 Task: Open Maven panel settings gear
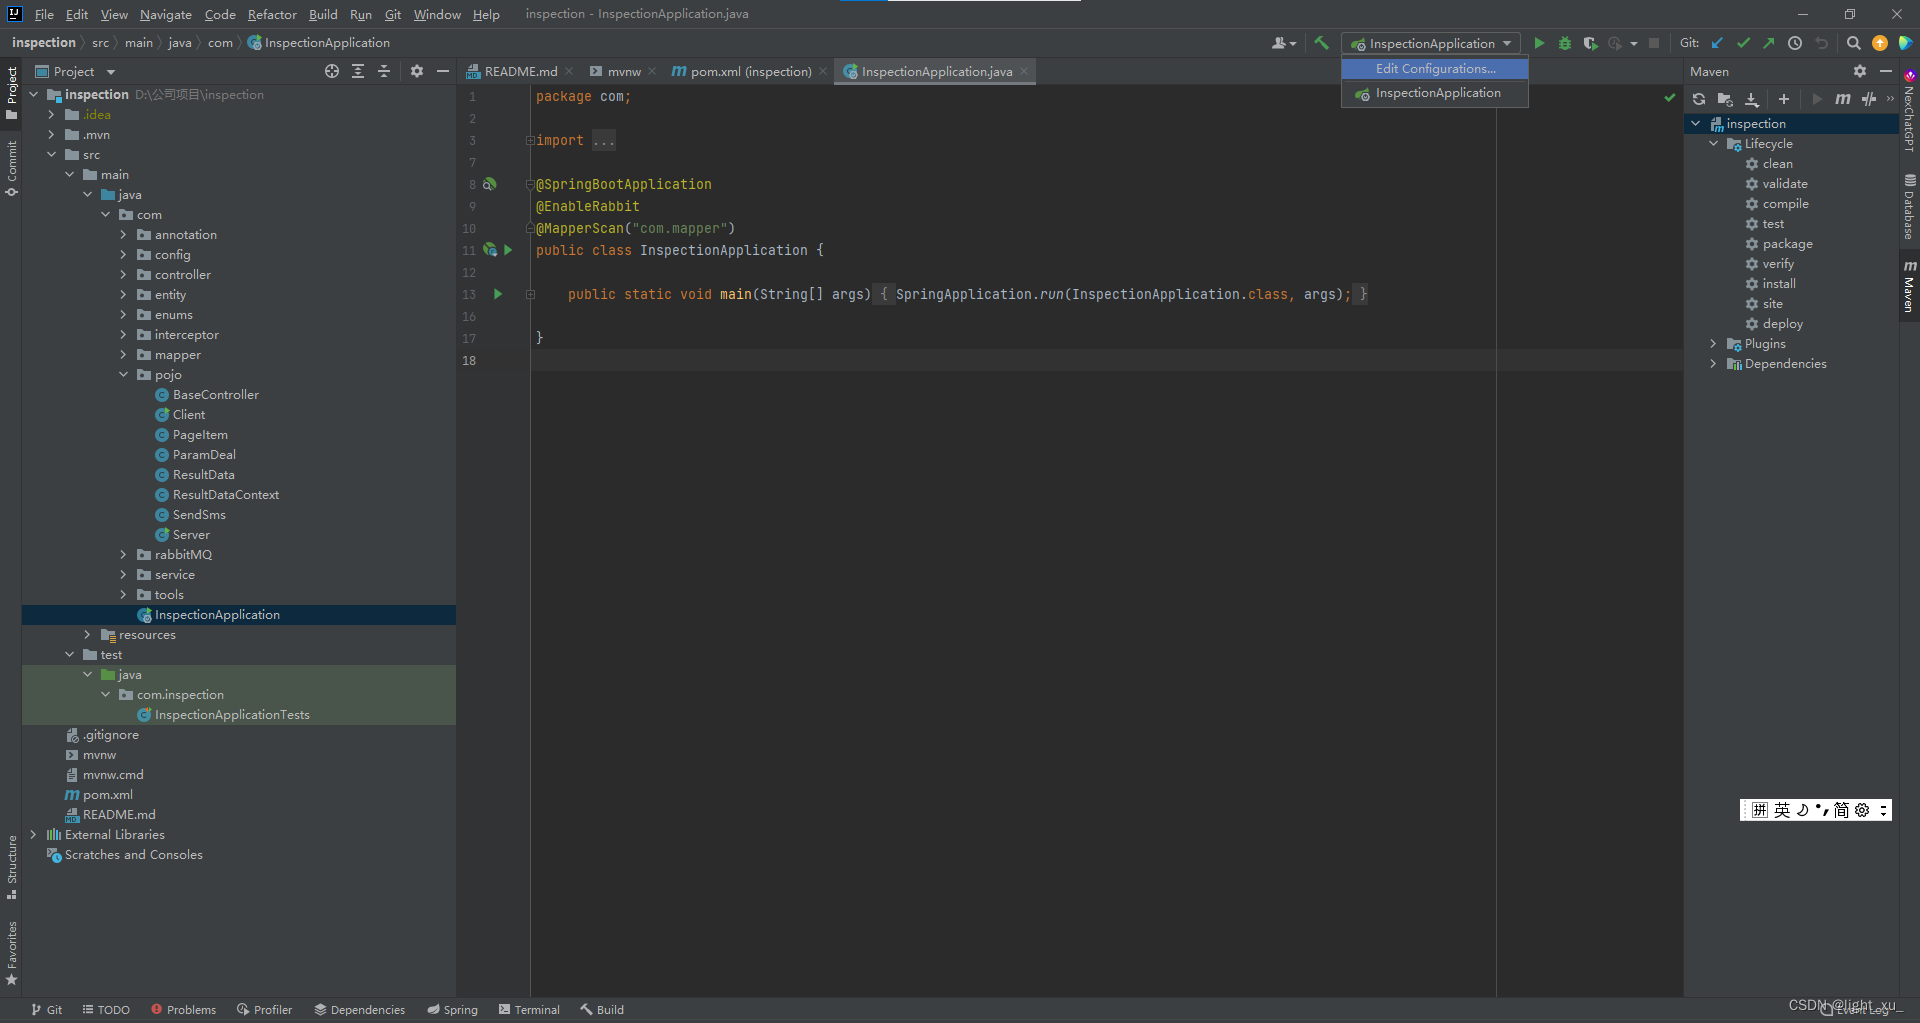point(1860,71)
